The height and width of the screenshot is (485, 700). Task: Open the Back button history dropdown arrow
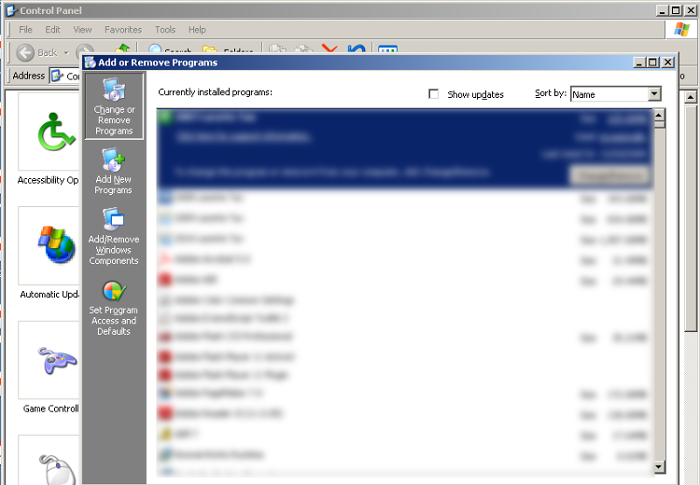pos(66,52)
